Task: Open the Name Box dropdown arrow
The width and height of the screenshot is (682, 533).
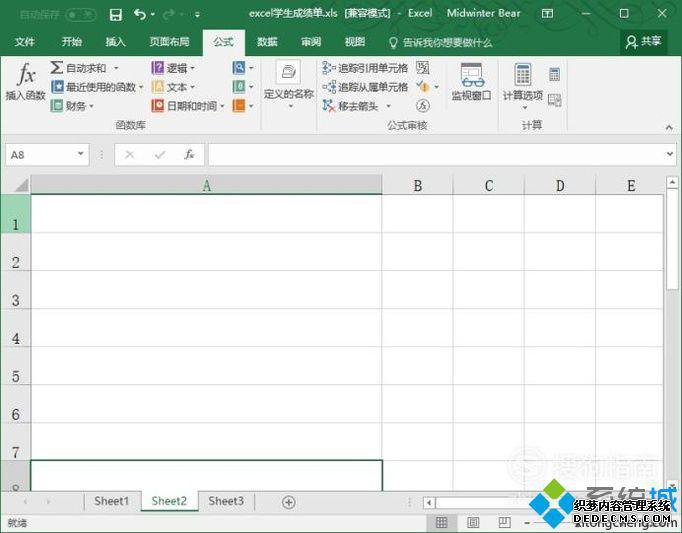Action: (x=80, y=154)
